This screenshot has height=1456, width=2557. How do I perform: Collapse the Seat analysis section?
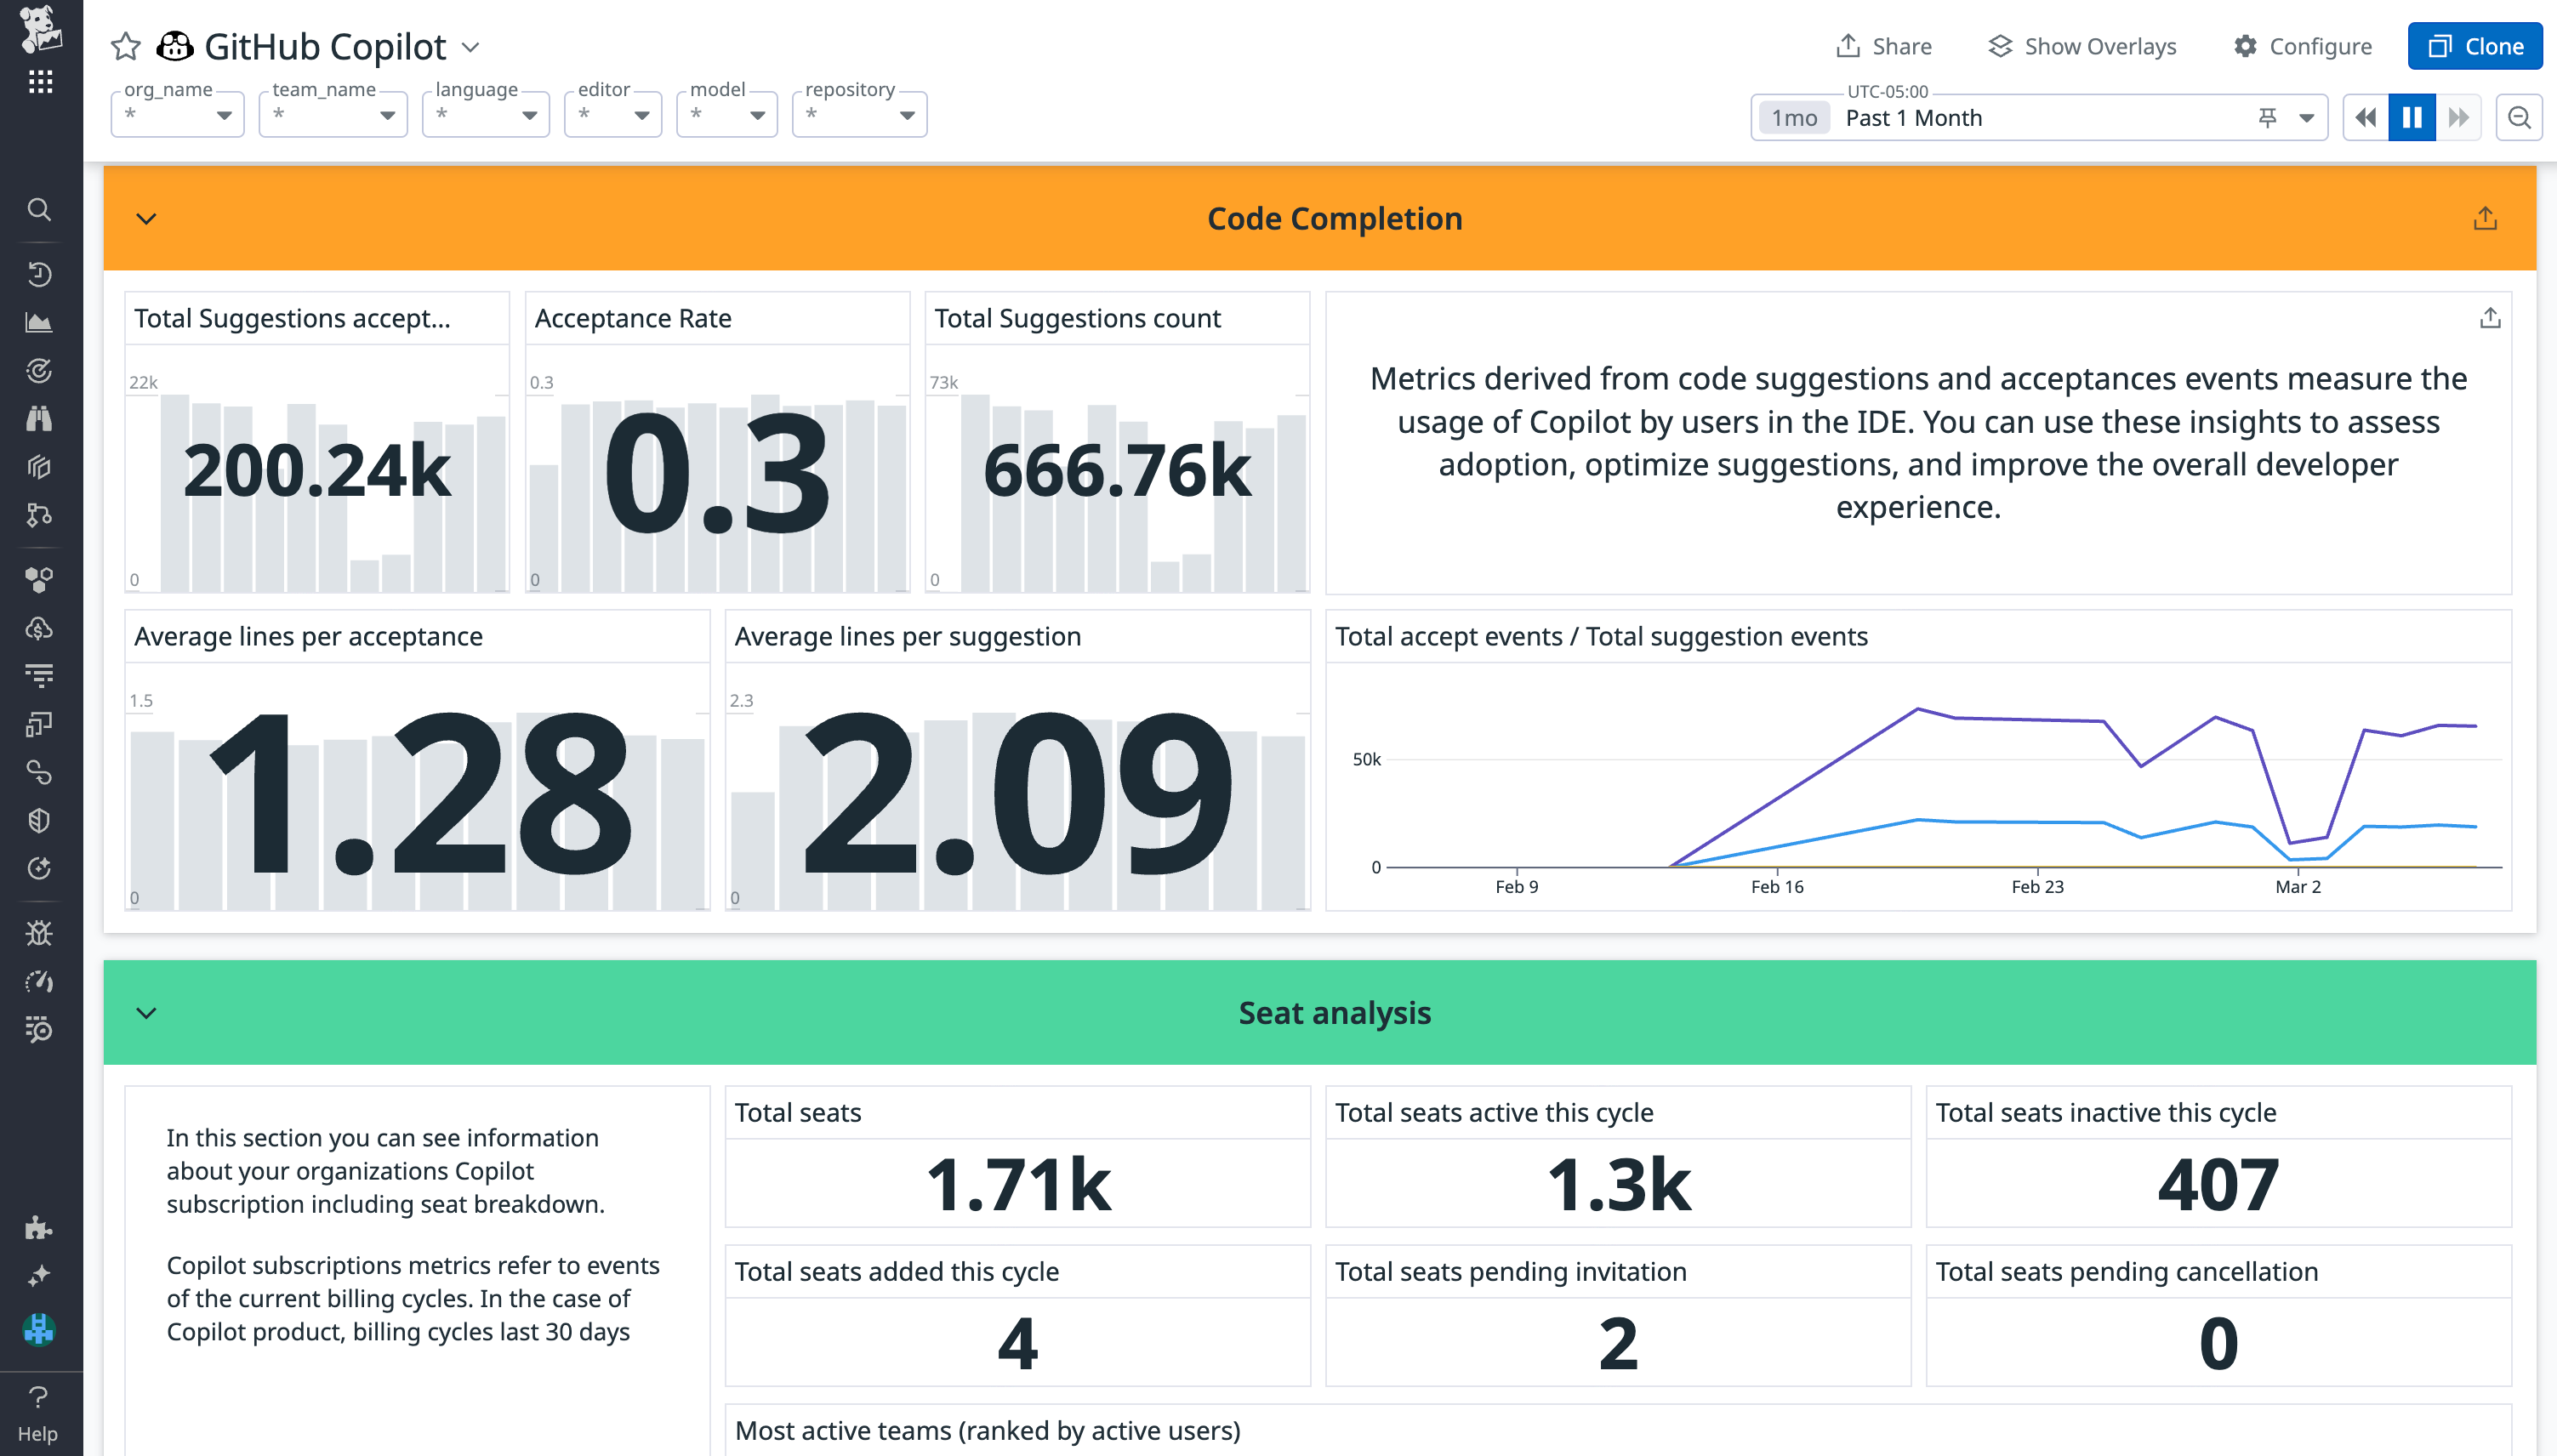[x=145, y=1012]
